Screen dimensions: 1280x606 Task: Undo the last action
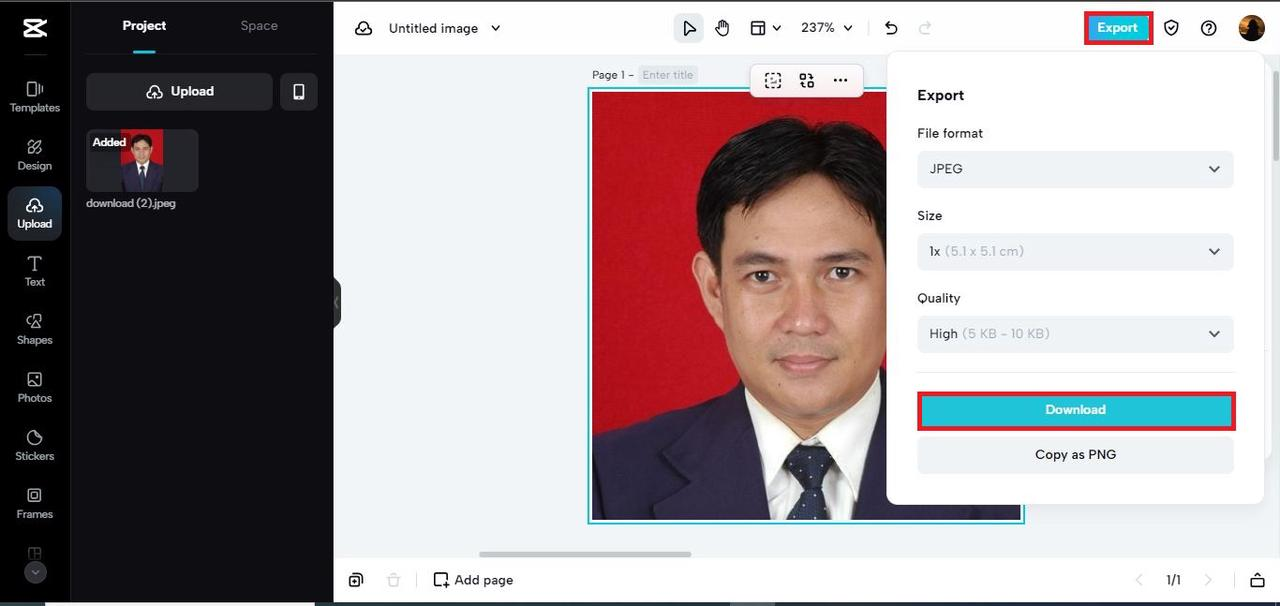pos(891,28)
